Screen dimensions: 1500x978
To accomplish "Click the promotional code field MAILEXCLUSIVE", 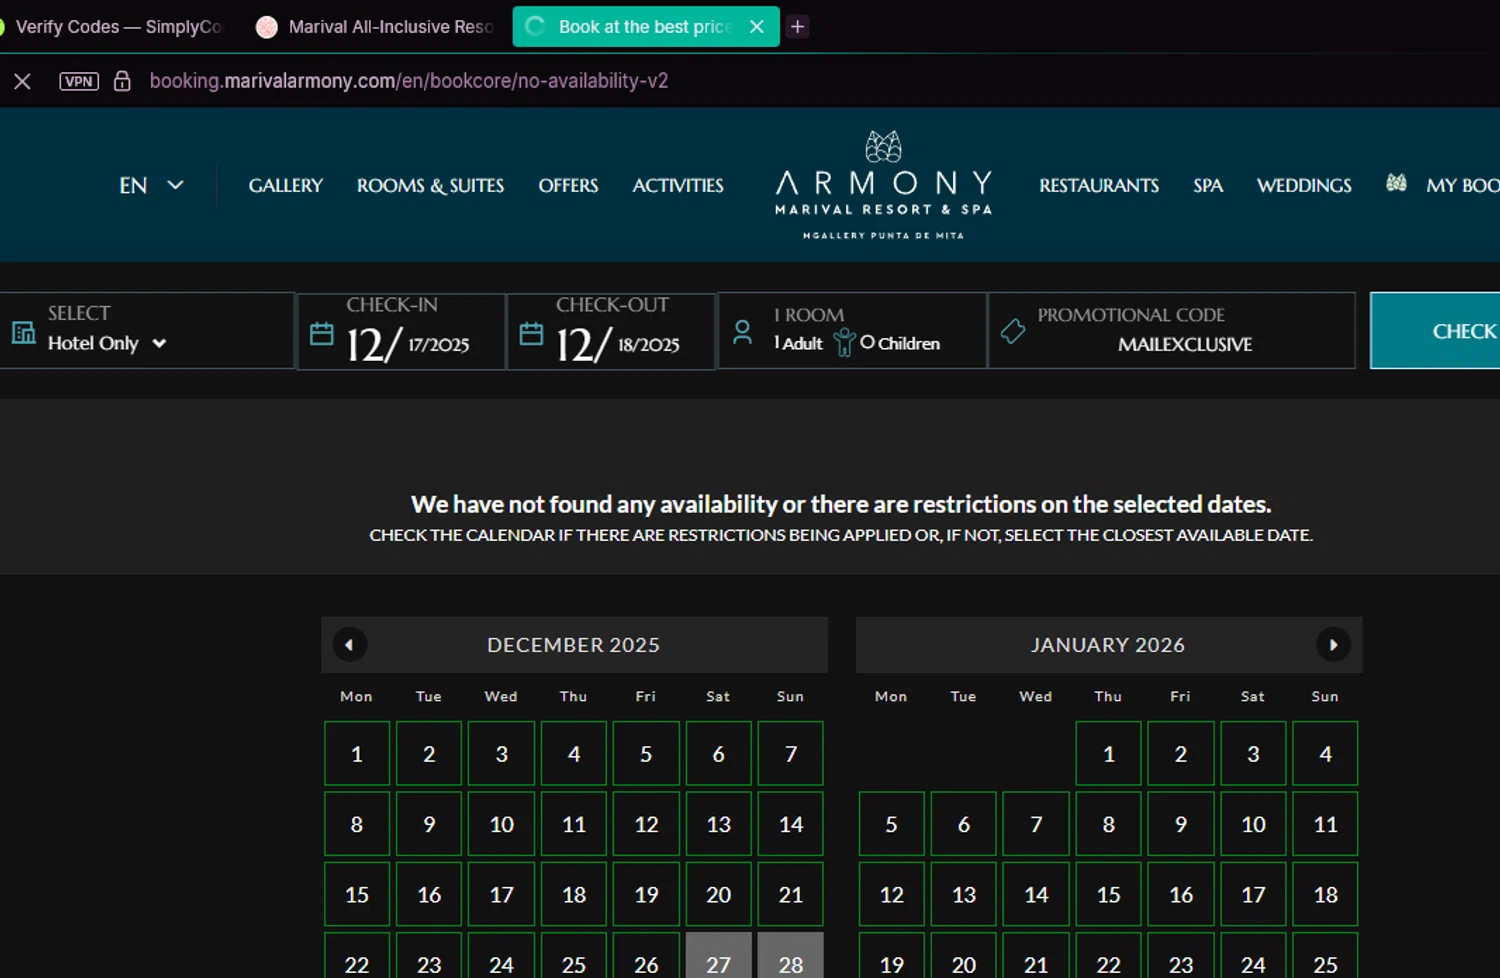I will click(x=1172, y=331).
